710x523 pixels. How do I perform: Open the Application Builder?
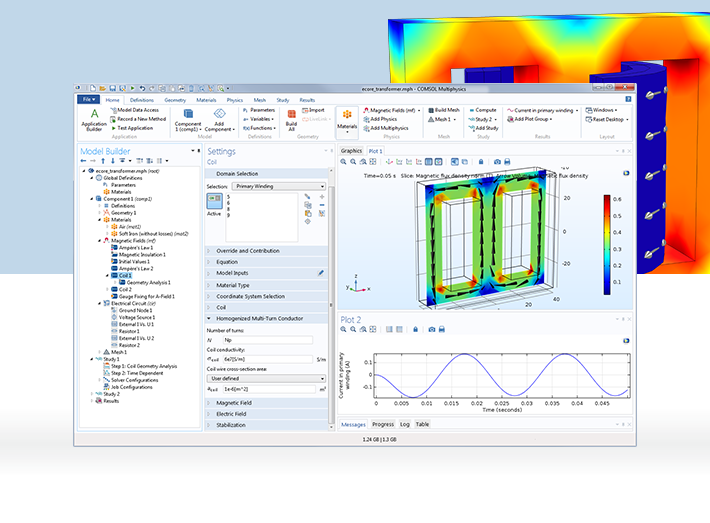click(94, 120)
